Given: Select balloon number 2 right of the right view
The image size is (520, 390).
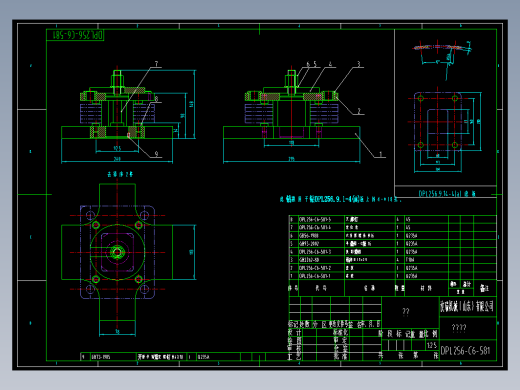Looking at the screenshot, I should [x=359, y=111].
